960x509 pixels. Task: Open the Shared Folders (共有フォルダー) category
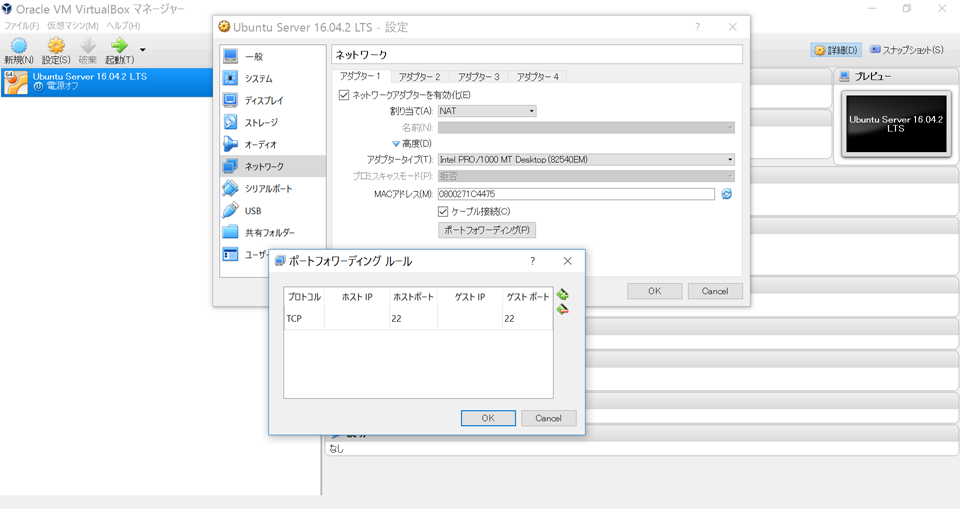click(272, 233)
